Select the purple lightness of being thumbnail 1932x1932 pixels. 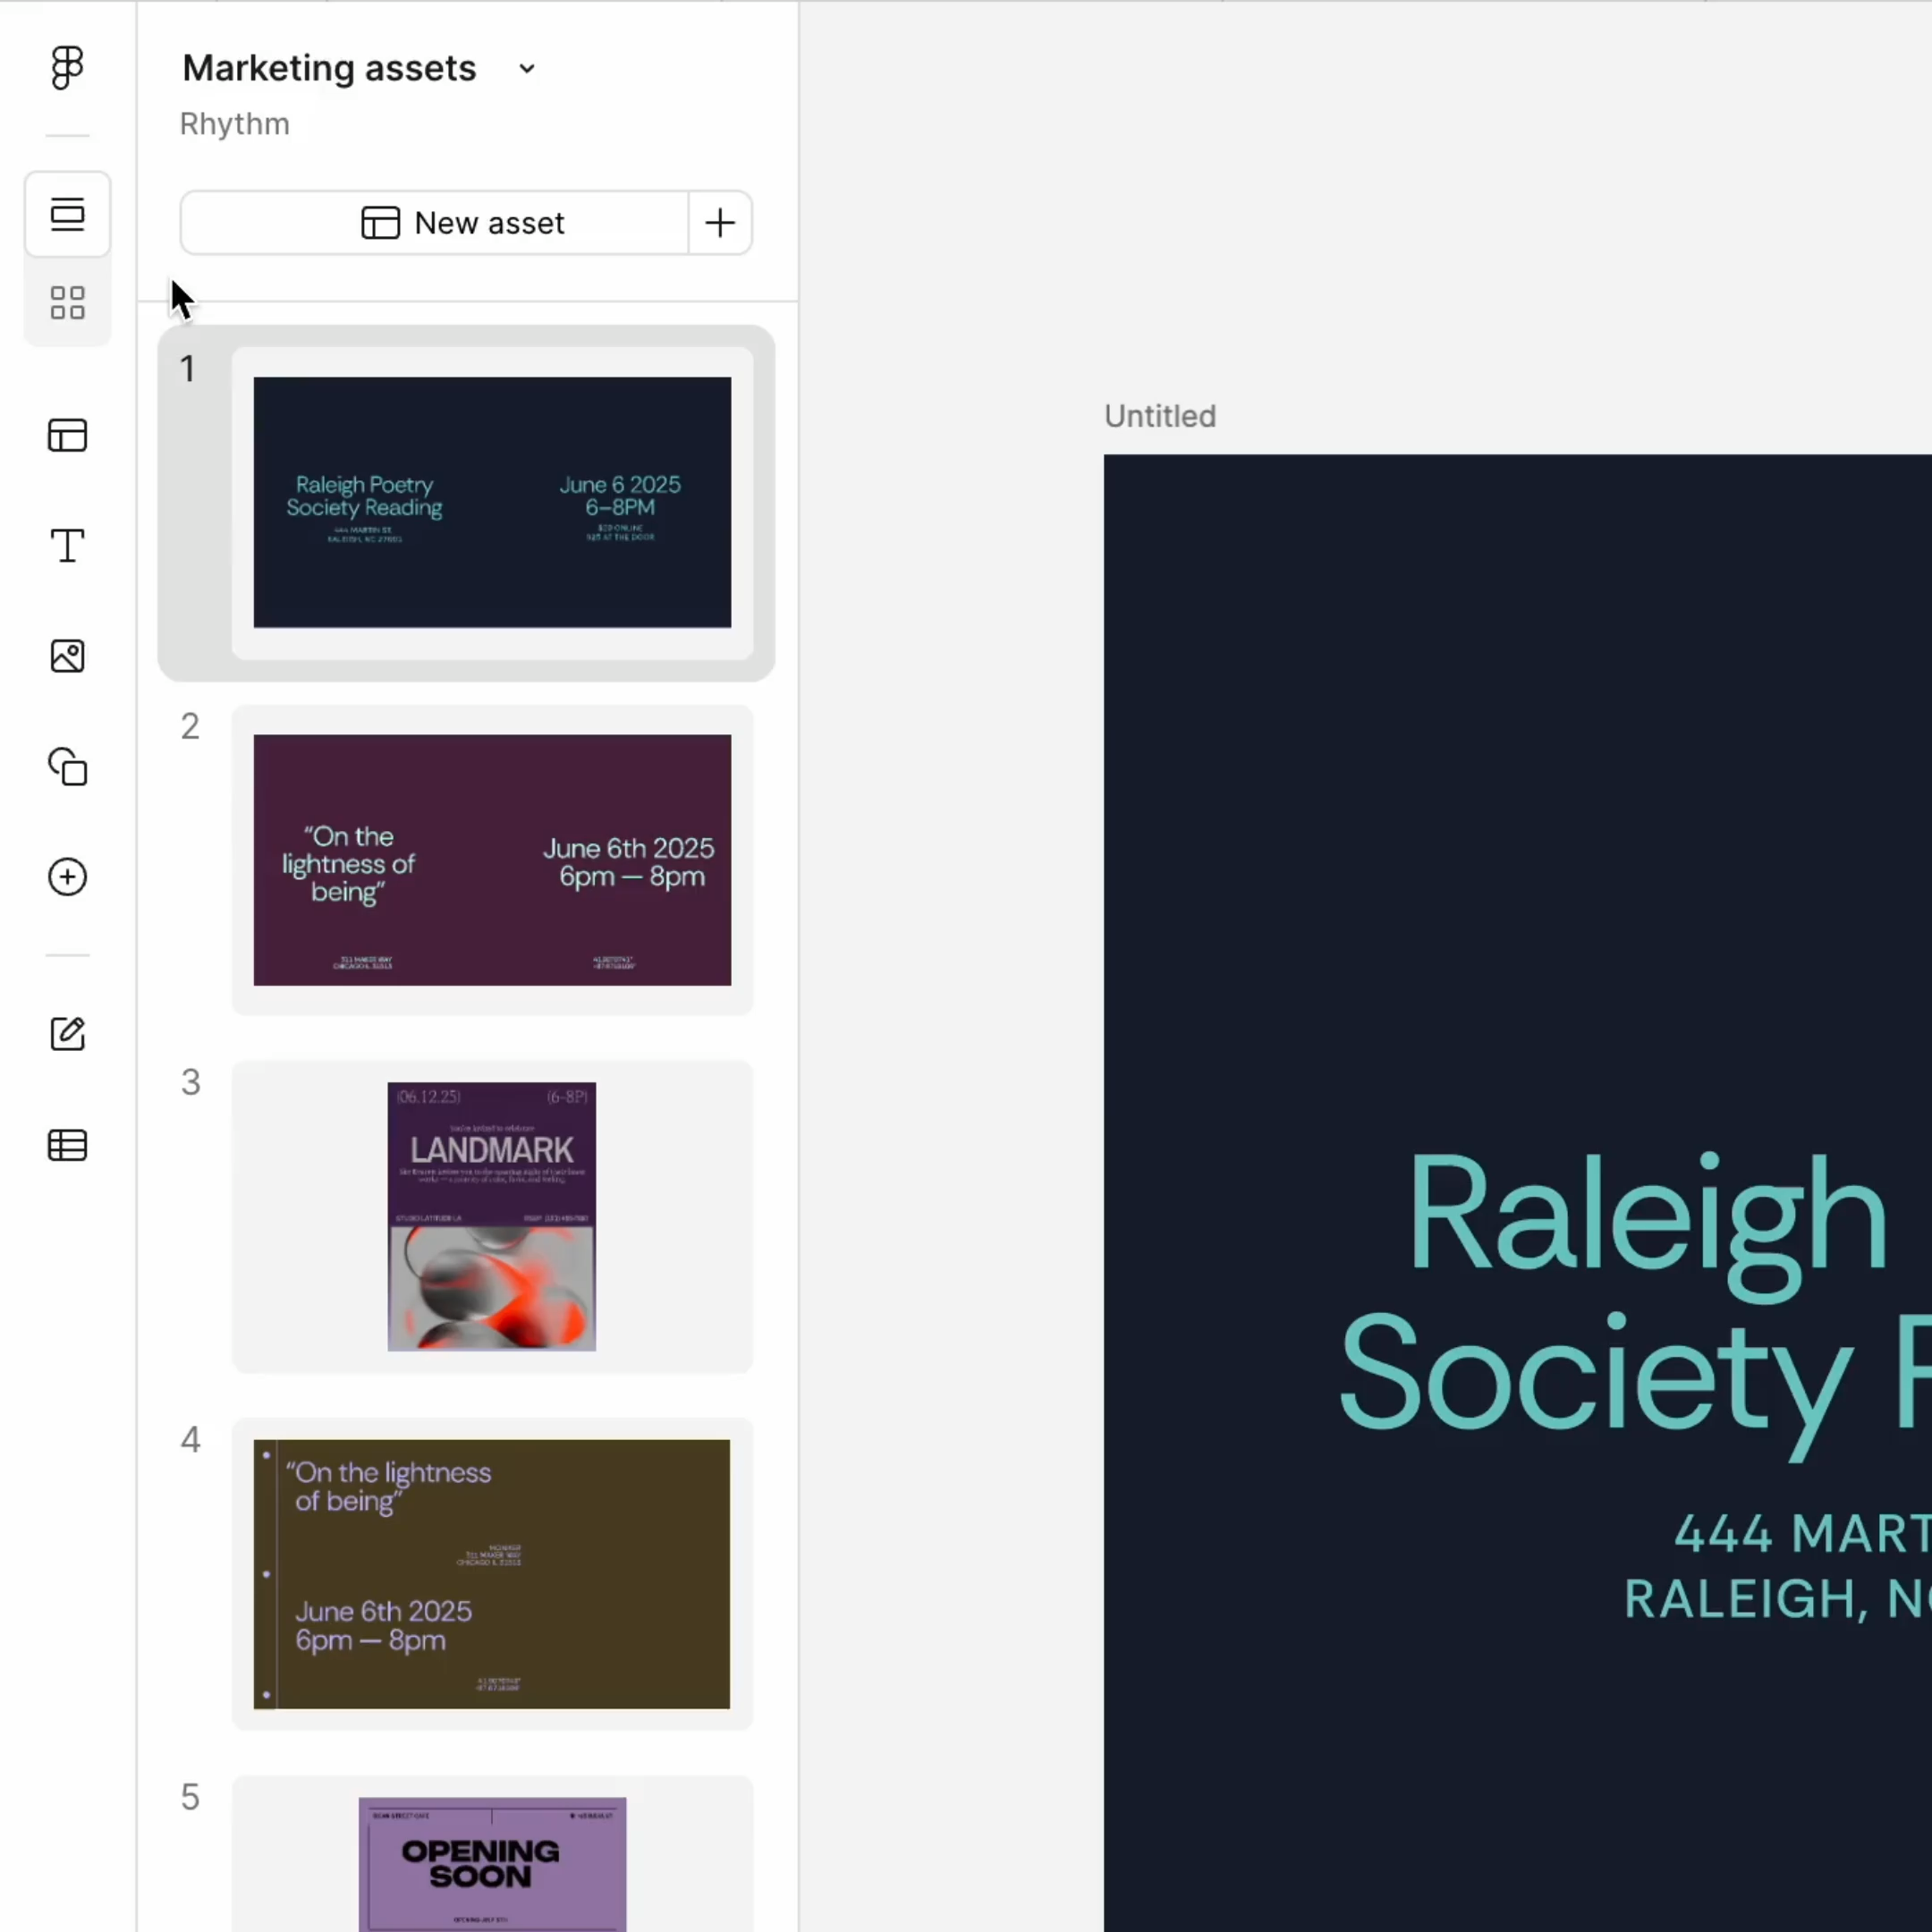pos(492,860)
